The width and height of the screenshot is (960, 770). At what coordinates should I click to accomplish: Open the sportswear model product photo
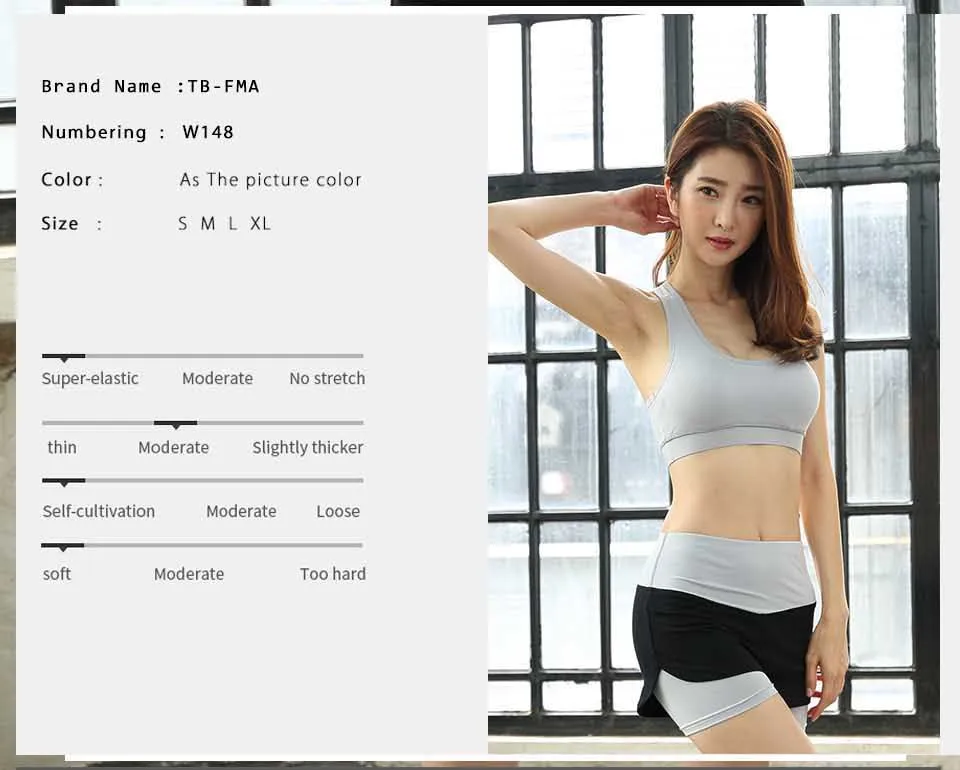click(x=713, y=384)
